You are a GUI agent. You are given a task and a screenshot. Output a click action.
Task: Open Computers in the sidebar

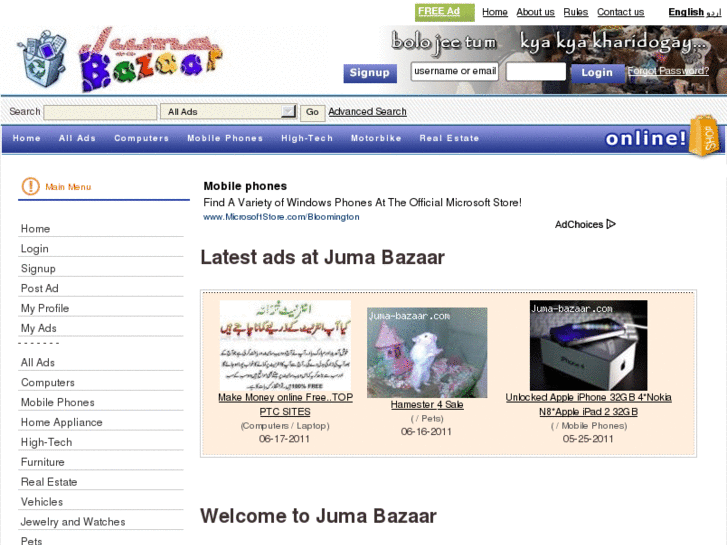(48, 383)
